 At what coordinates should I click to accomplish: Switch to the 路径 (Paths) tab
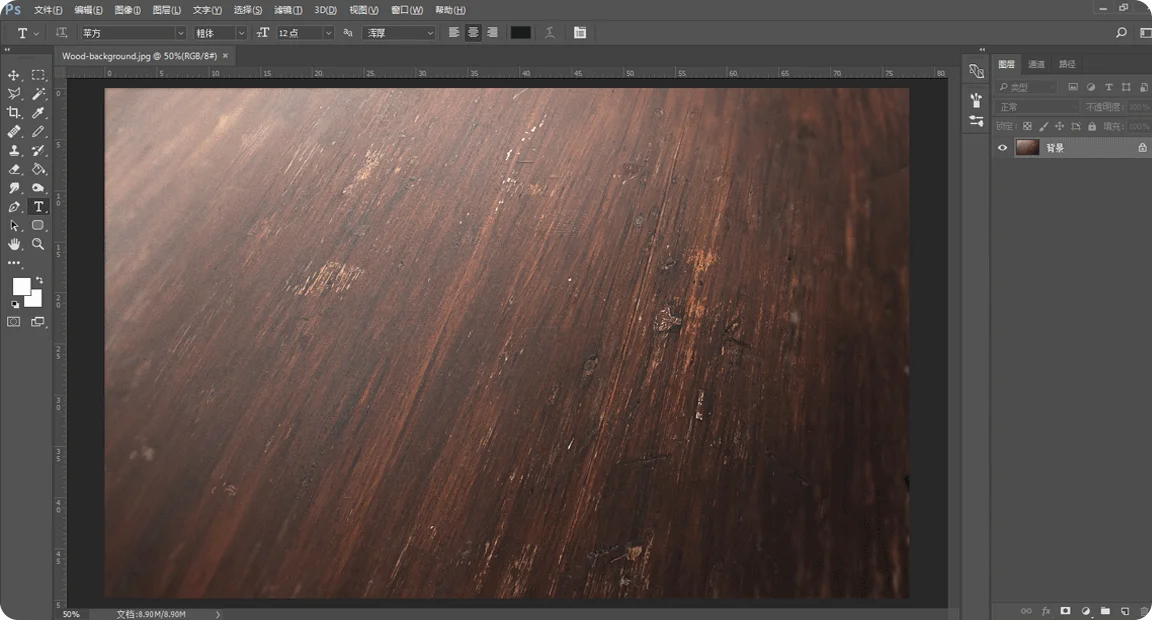coord(1068,64)
